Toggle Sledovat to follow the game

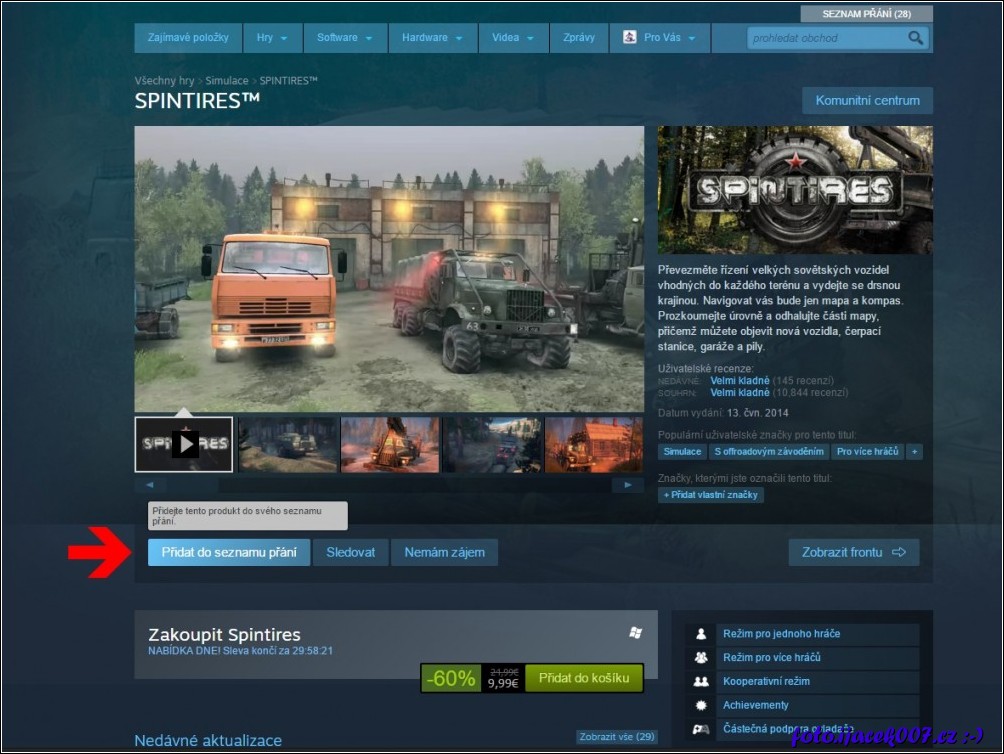pyautogui.click(x=350, y=552)
